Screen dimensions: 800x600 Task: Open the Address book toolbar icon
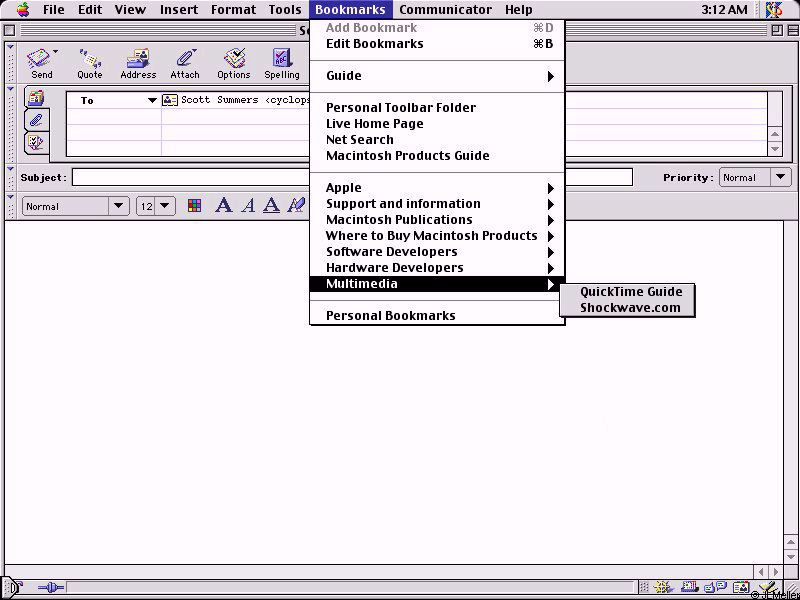pos(138,58)
